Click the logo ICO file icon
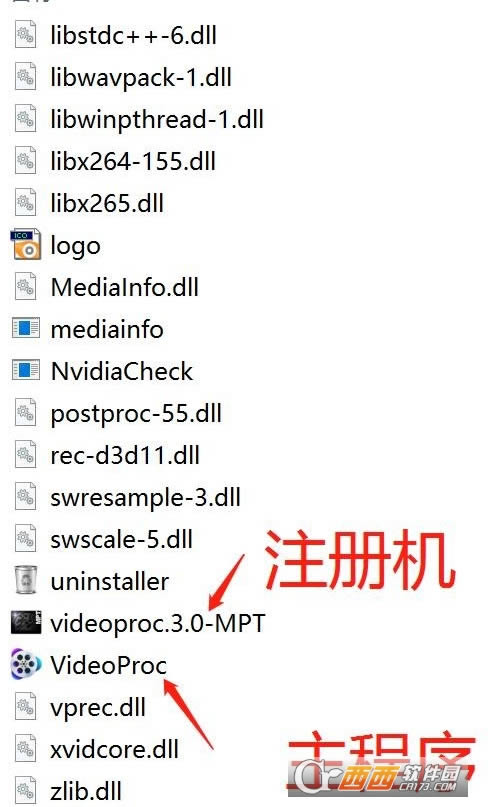 click(x=26, y=244)
